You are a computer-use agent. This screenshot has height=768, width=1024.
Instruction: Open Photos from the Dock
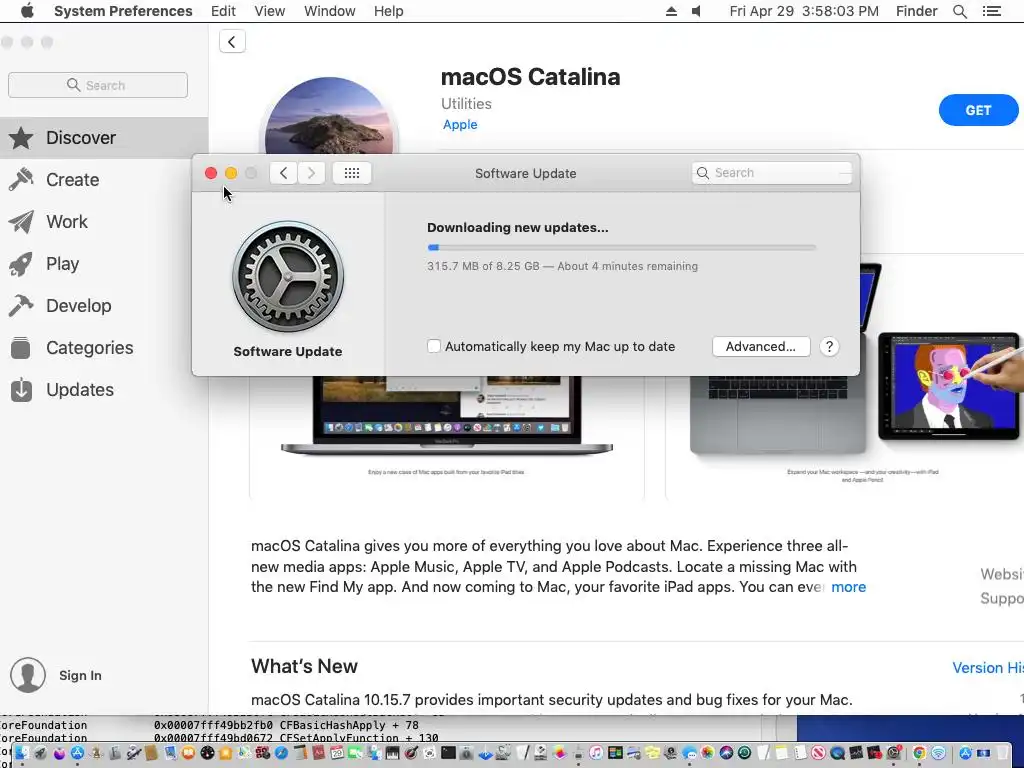tap(708, 753)
